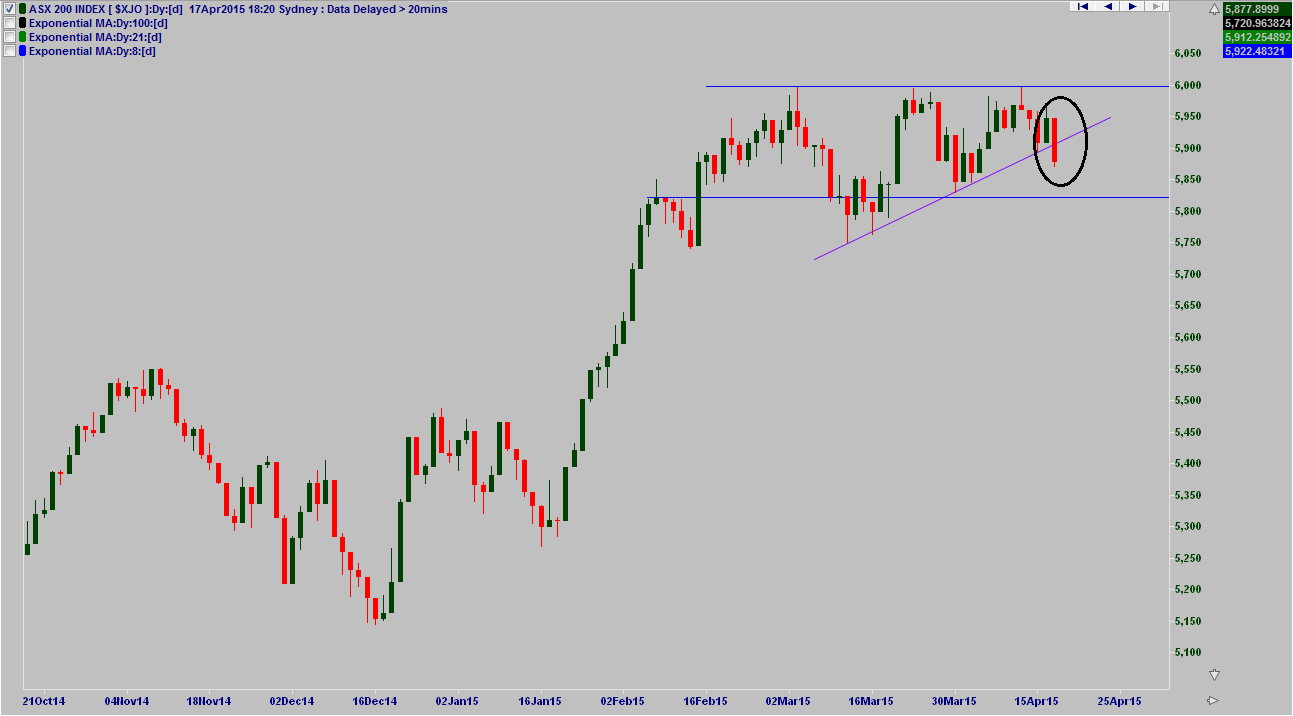Click the 15Apr15 date axis label
This screenshot has width=1293, height=716.
pyautogui.click(x=1037, y=701)
